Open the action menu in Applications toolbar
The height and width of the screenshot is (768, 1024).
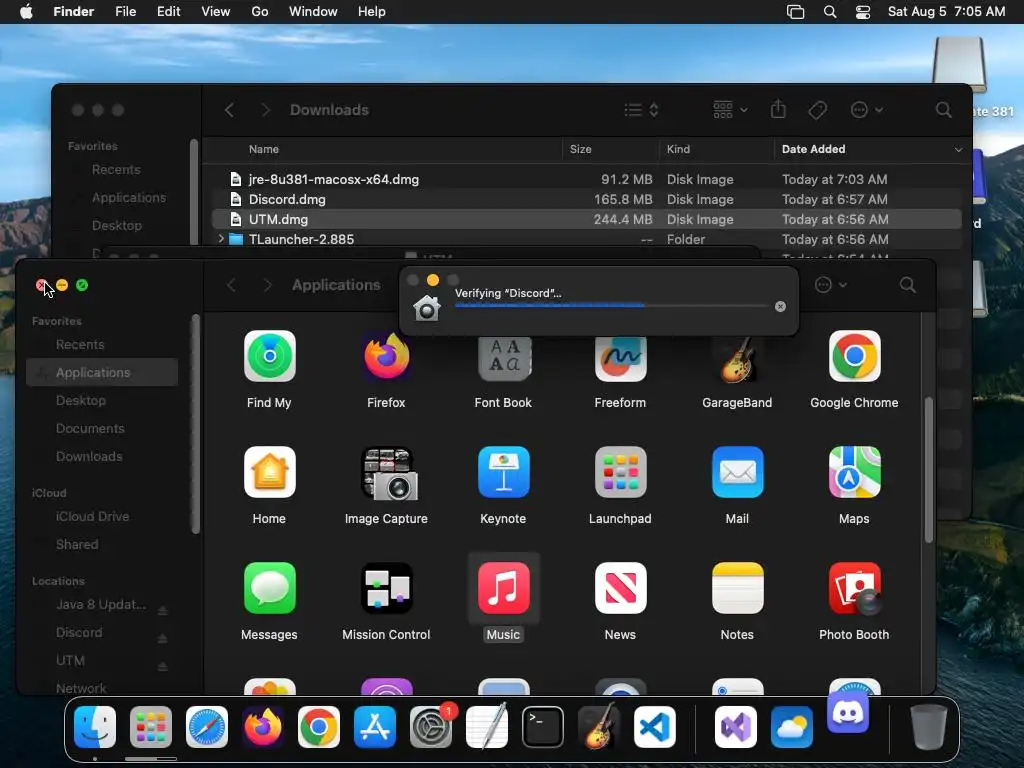(x=831, y=285)
